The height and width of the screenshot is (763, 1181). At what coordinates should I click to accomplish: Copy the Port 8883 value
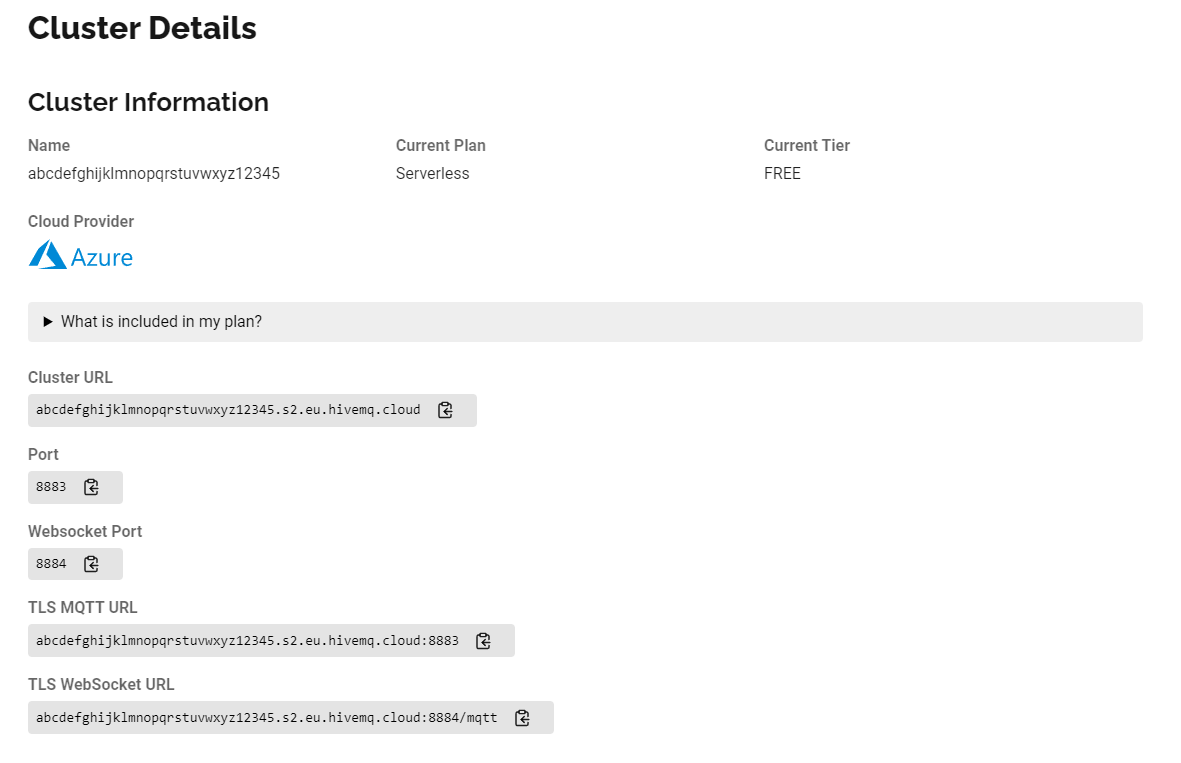click(x=91, y=487)
